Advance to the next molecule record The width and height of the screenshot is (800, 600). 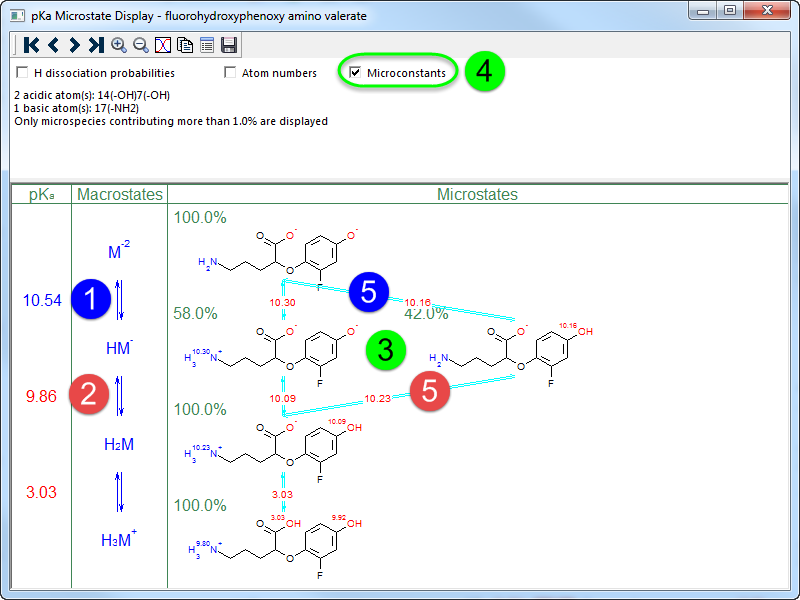coord(74,45)
